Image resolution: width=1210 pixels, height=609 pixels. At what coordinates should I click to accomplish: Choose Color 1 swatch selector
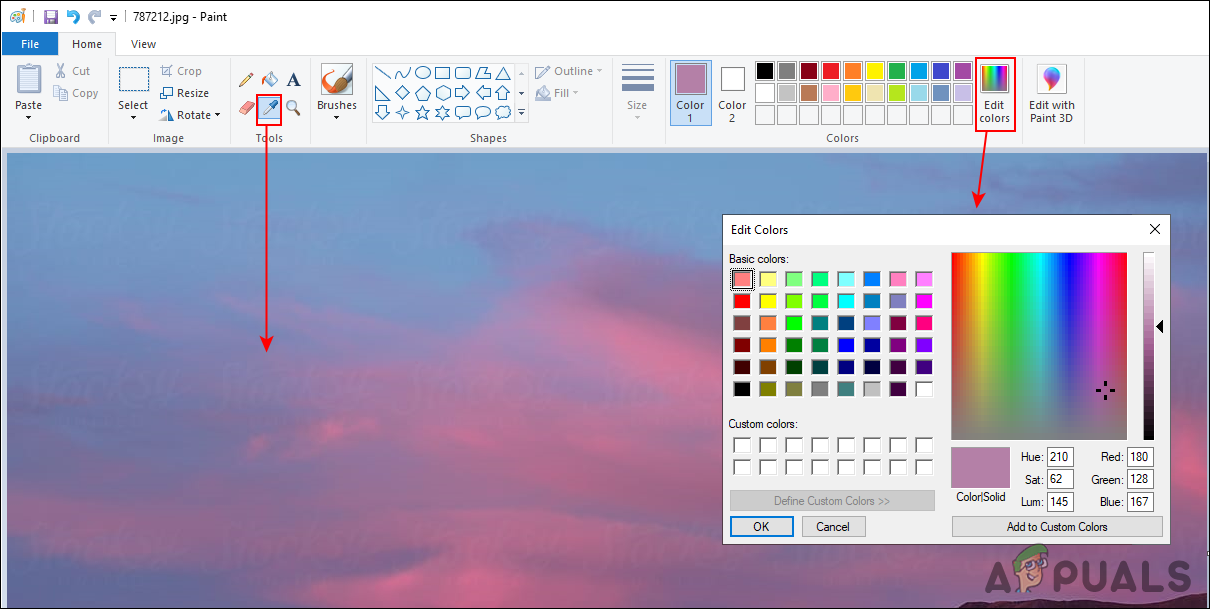pos(690,92)
